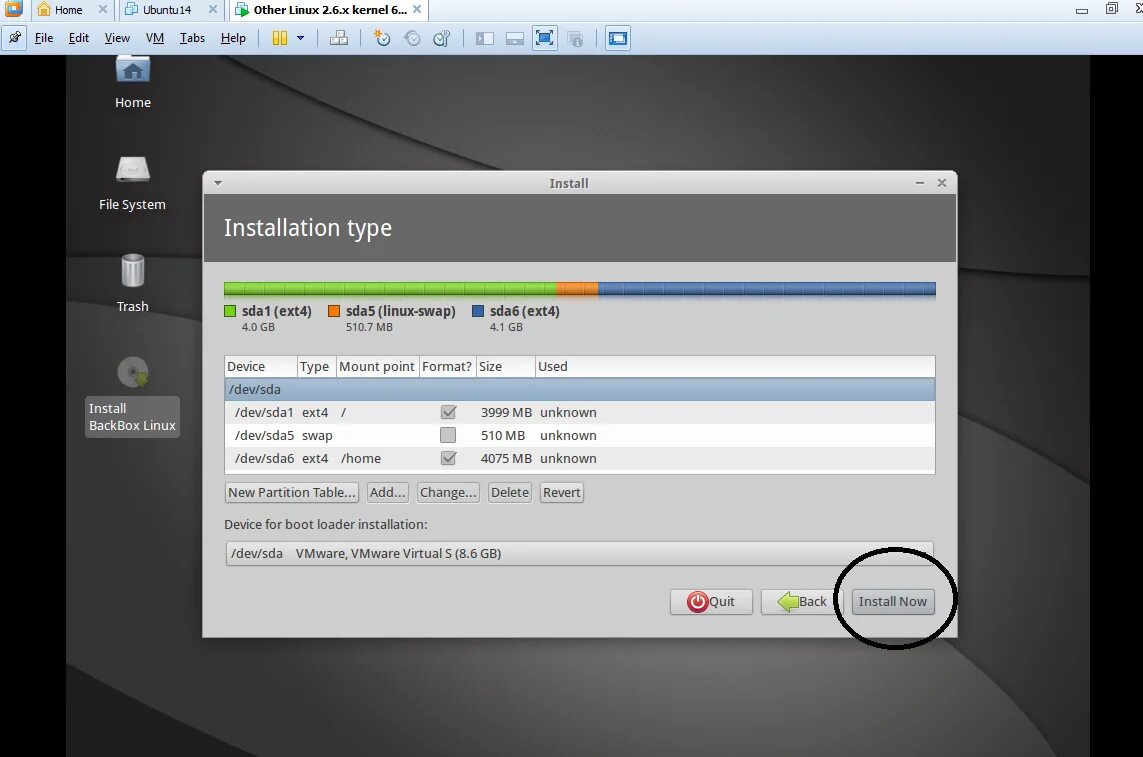Click the blue sda6 segment in partition bar
Image resolution: width=1143 pixels, height=757 pixels.
click(767, 290)
